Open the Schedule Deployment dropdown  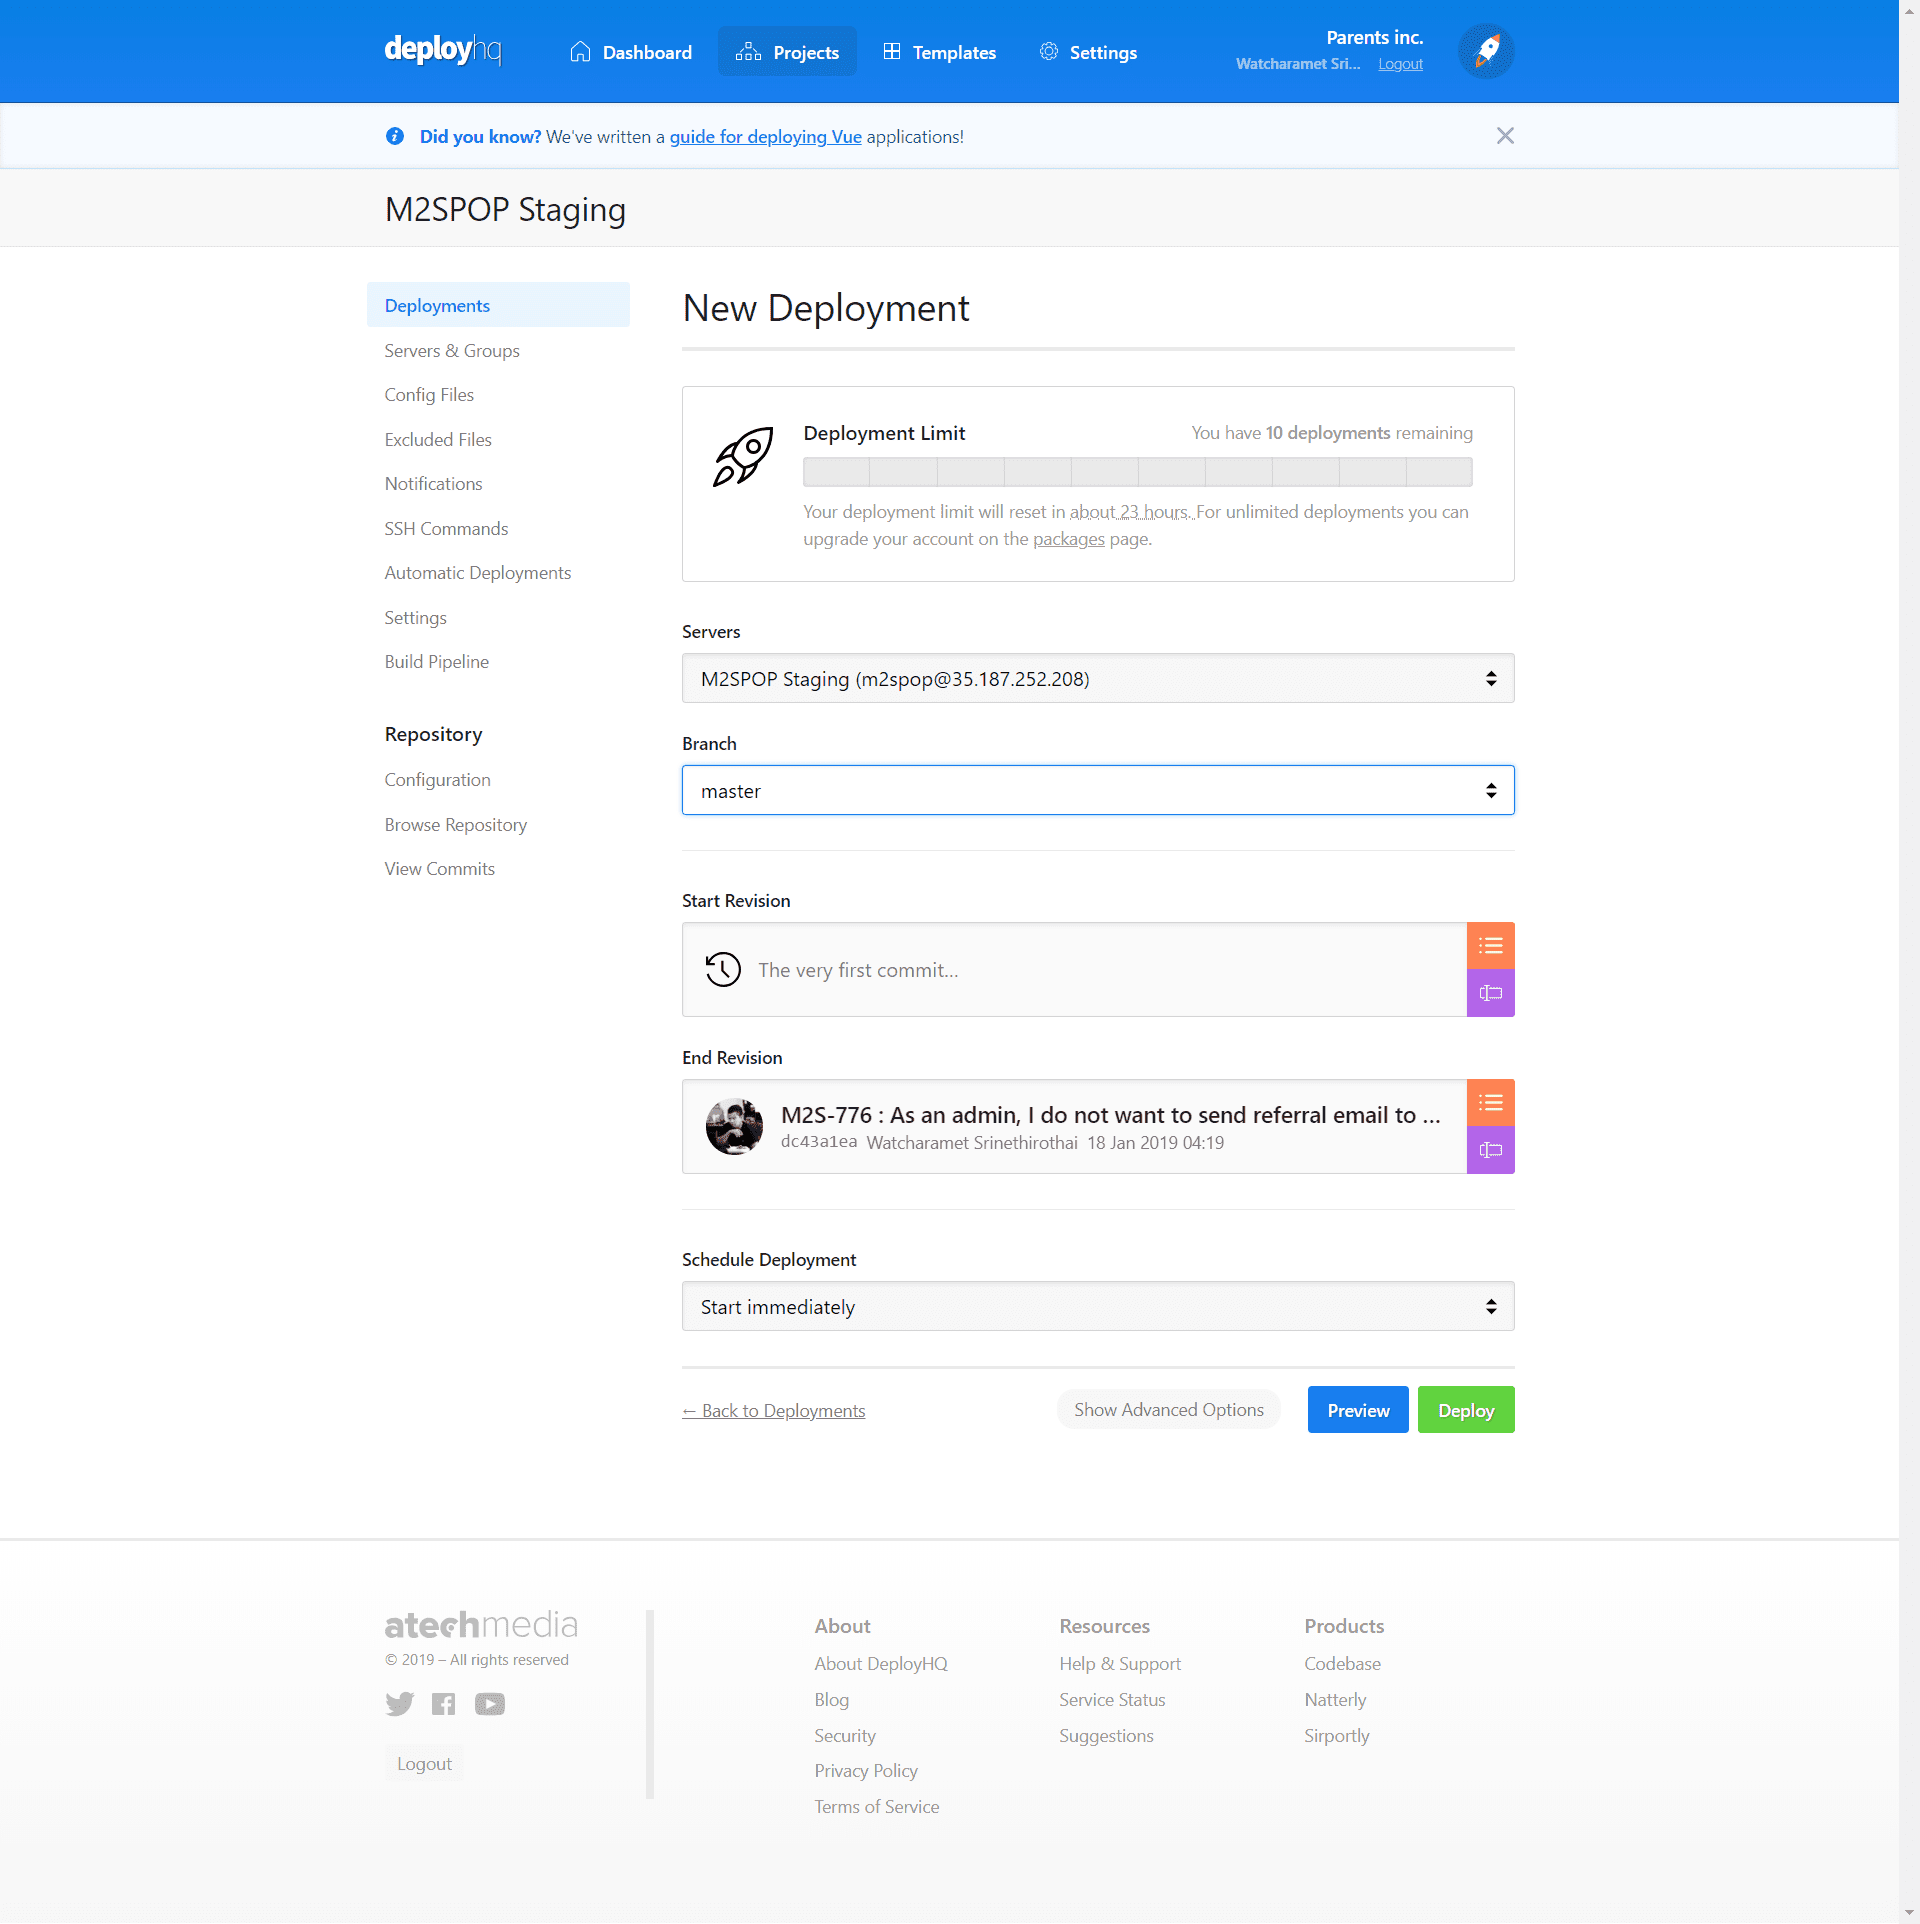[x=1097, y=1306]
